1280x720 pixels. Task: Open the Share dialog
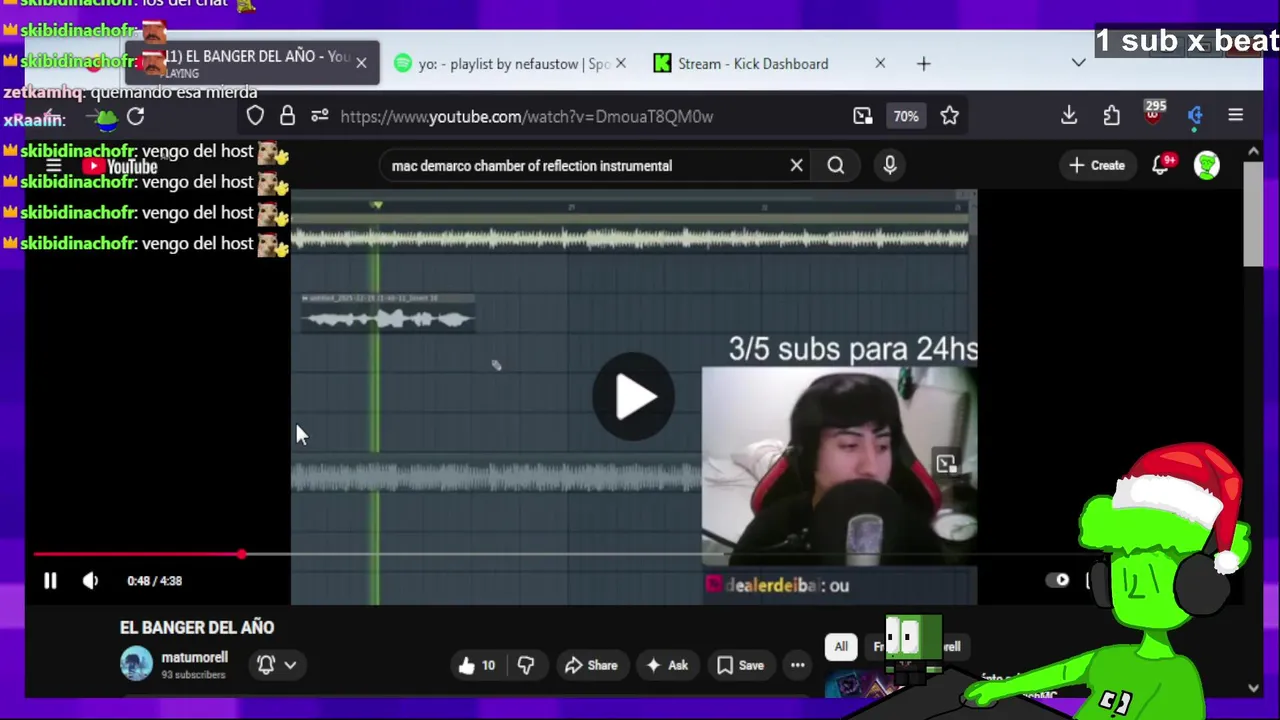point(591,665)
